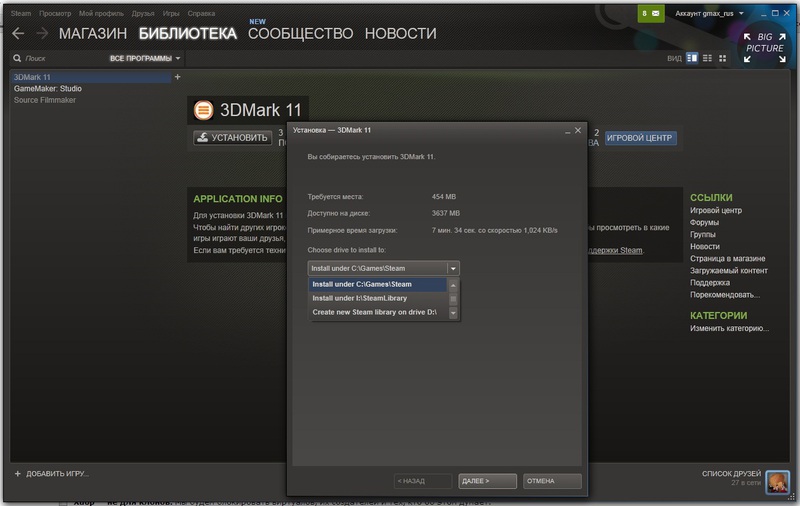
Task: Expand the ВСЕ ПРОГРАММЫ filter dropdown
Action: 145,58
